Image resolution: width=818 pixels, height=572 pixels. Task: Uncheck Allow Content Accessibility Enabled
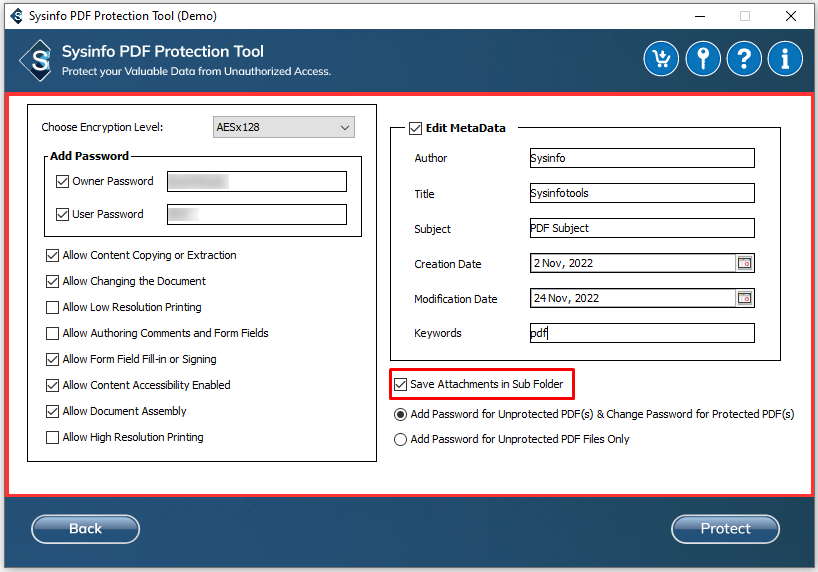tap(52, 385)
